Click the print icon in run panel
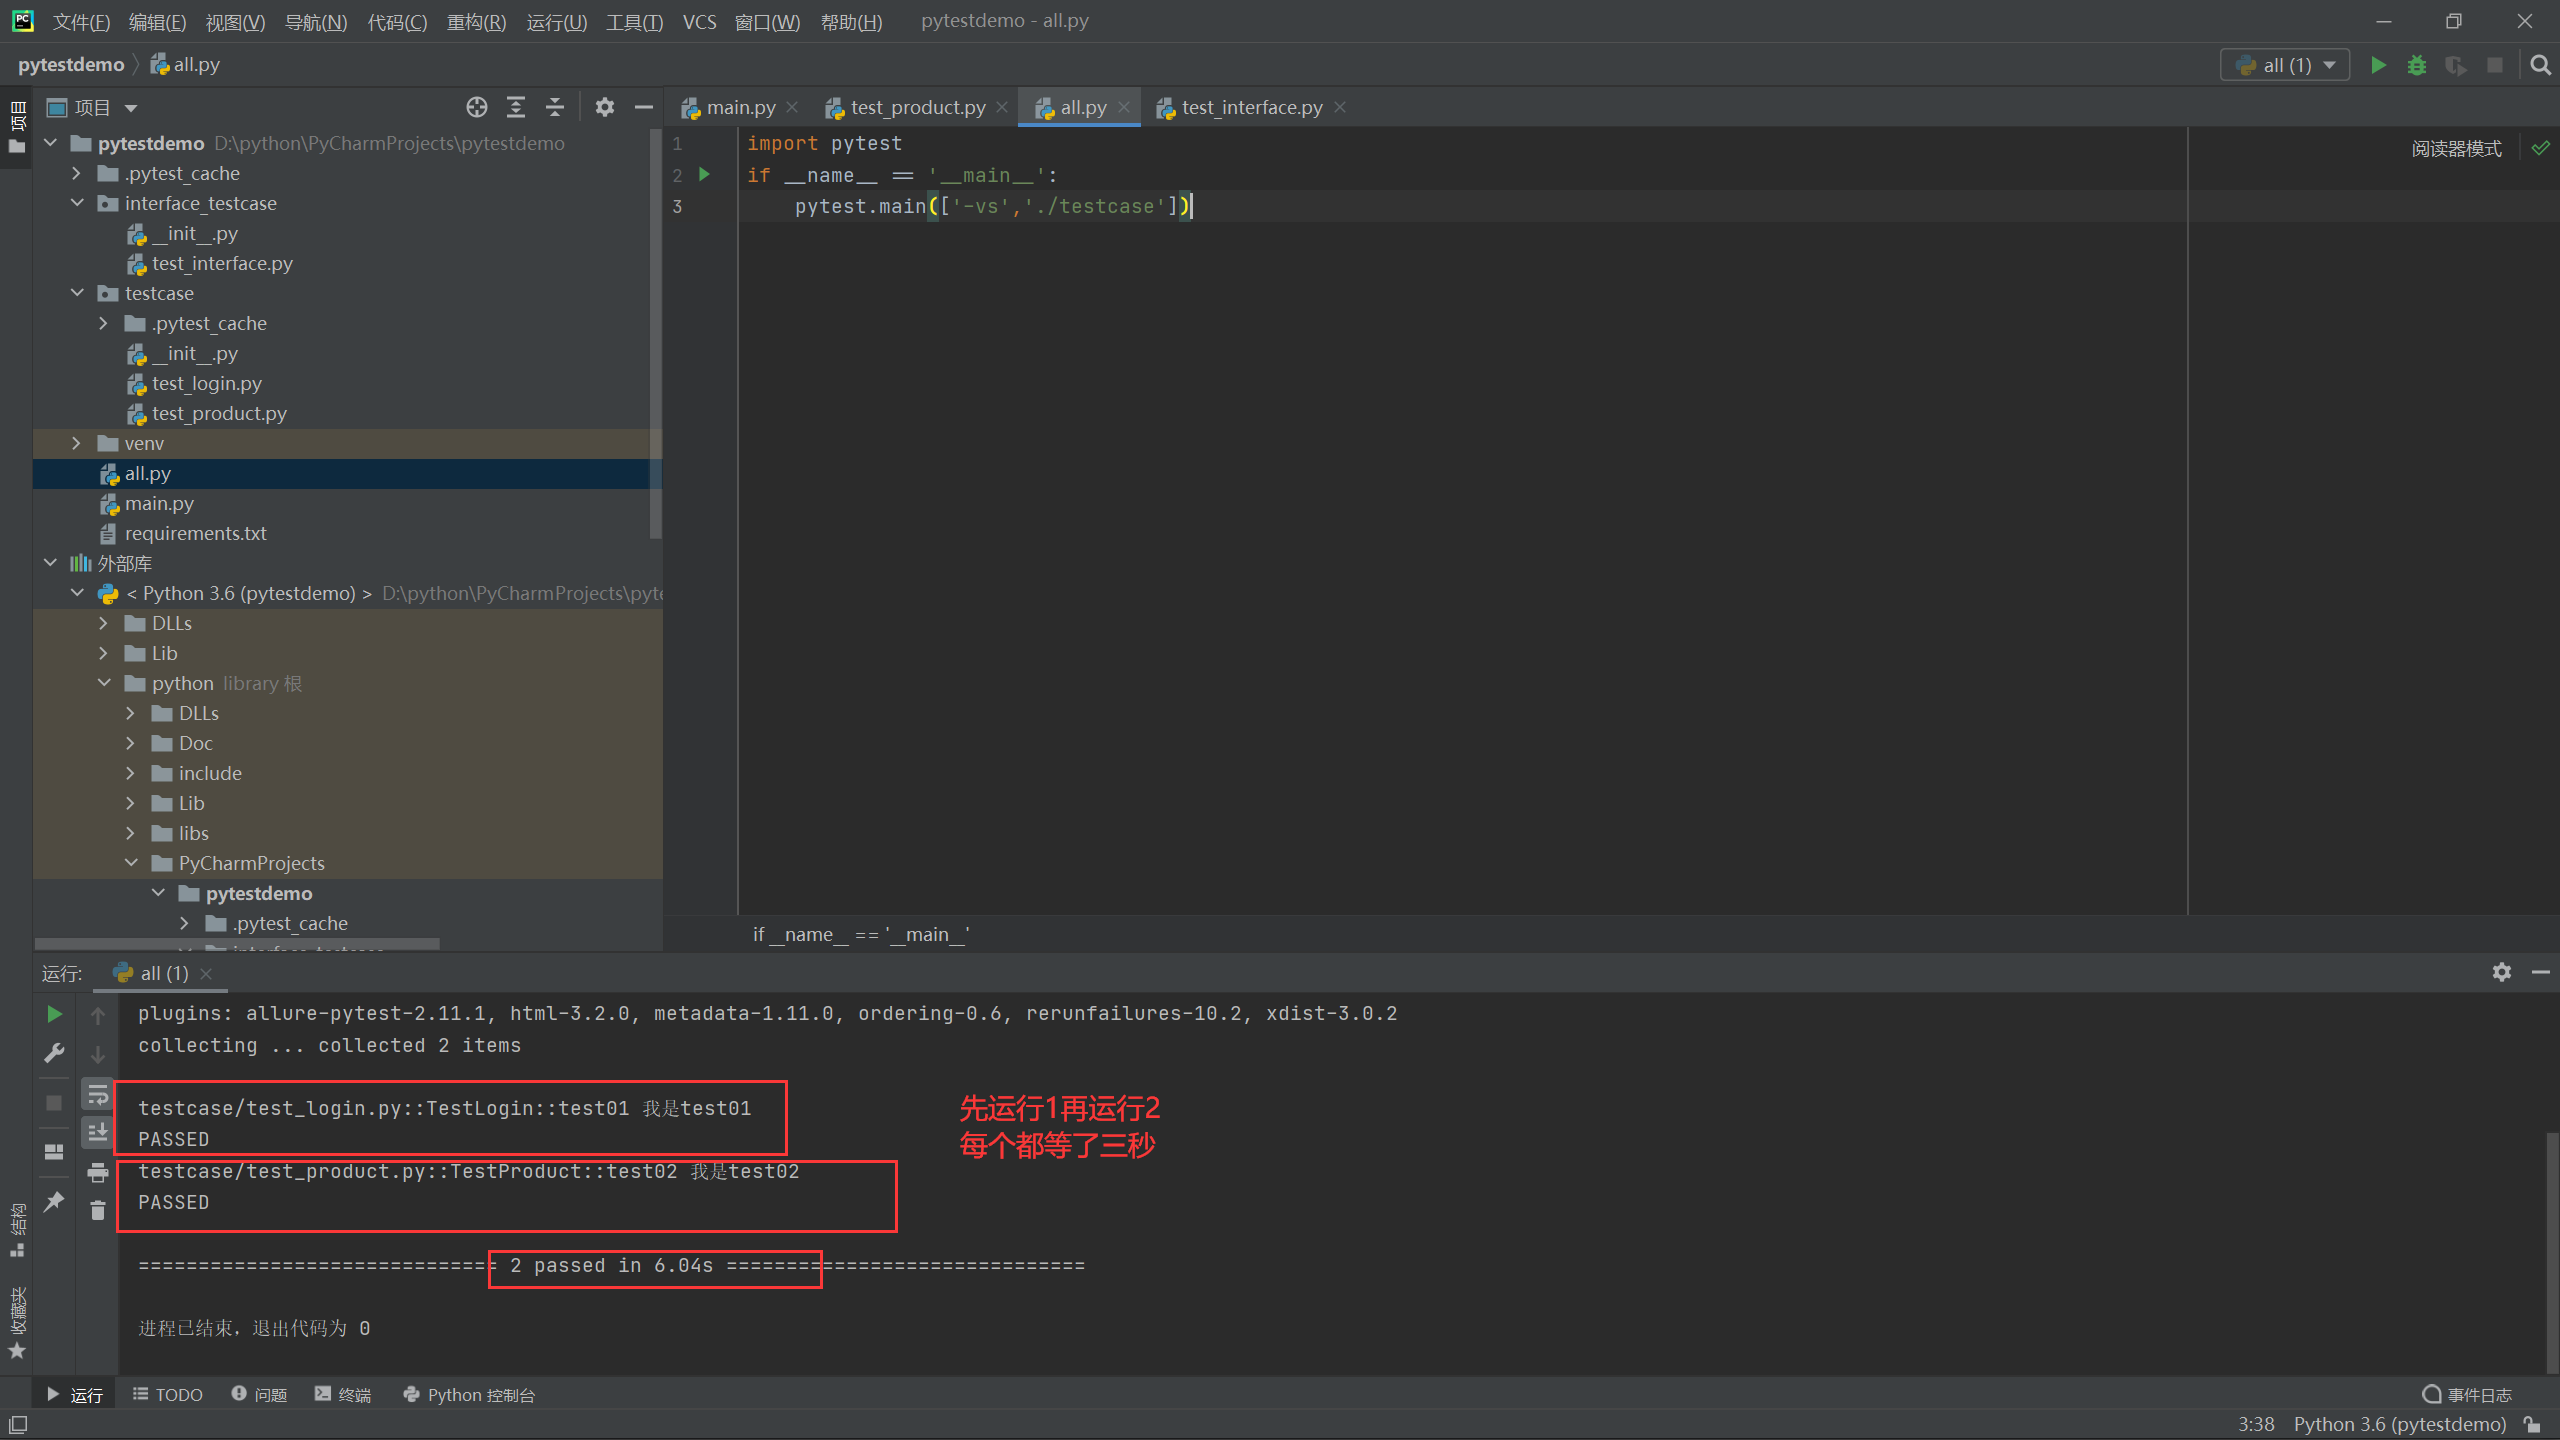Image resolution: width=2560 pixels, height=1440 pixels. click(97, 1172)
